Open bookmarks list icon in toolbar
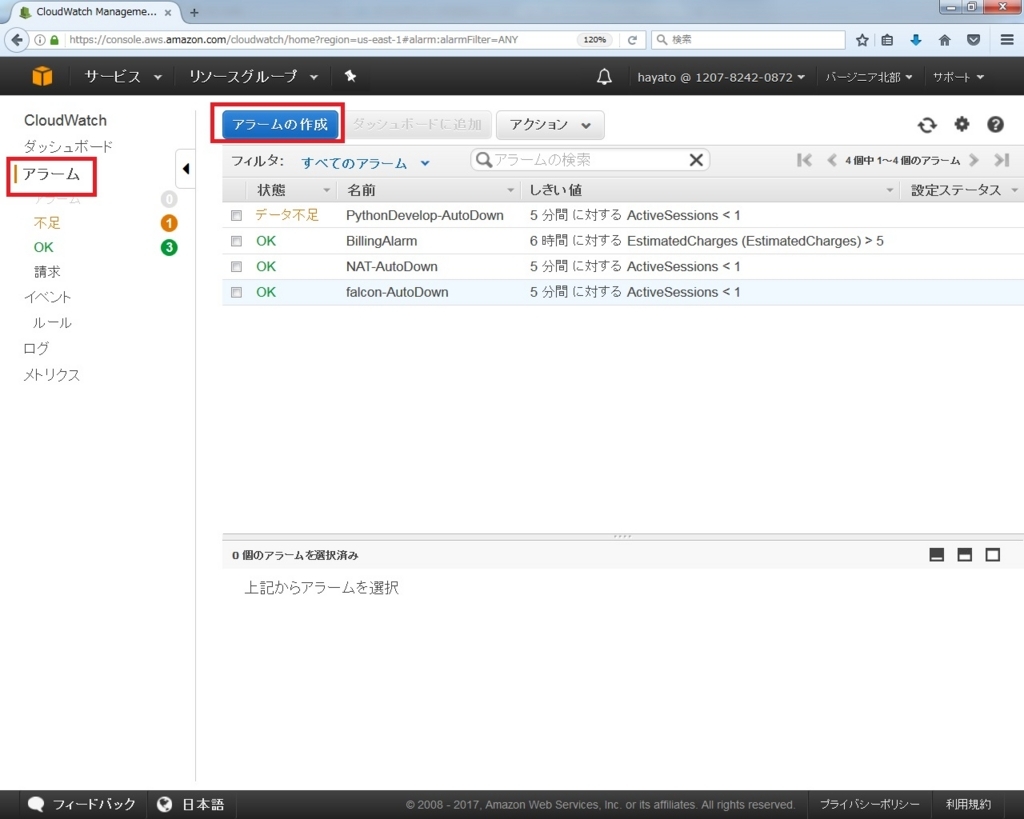The height and width of the screenshot is (819, 1024). coord(887,40)
